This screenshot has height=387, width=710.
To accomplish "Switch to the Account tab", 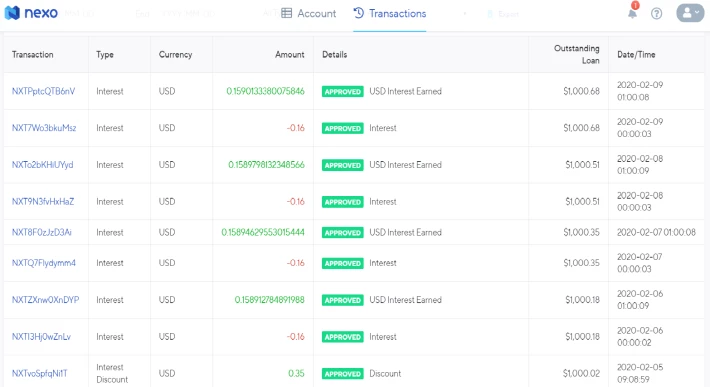I will (x=308, y=14).
